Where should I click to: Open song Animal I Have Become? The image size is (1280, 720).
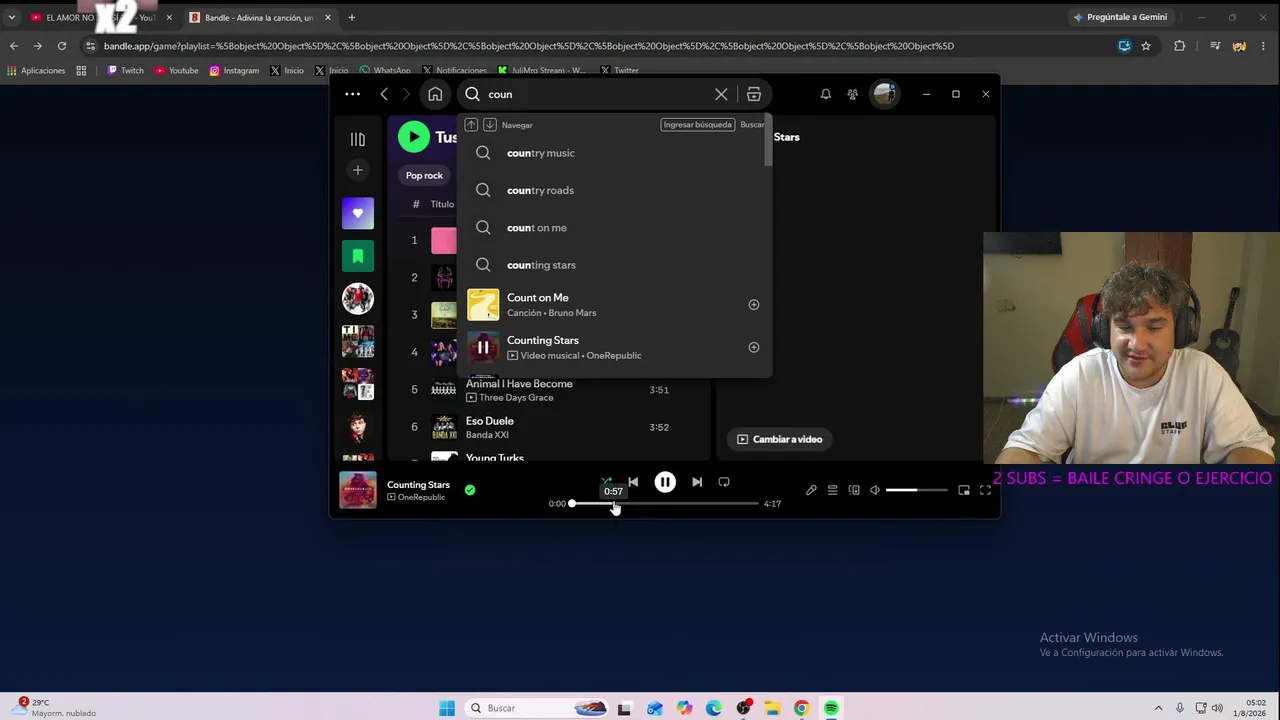pos(519,384)
